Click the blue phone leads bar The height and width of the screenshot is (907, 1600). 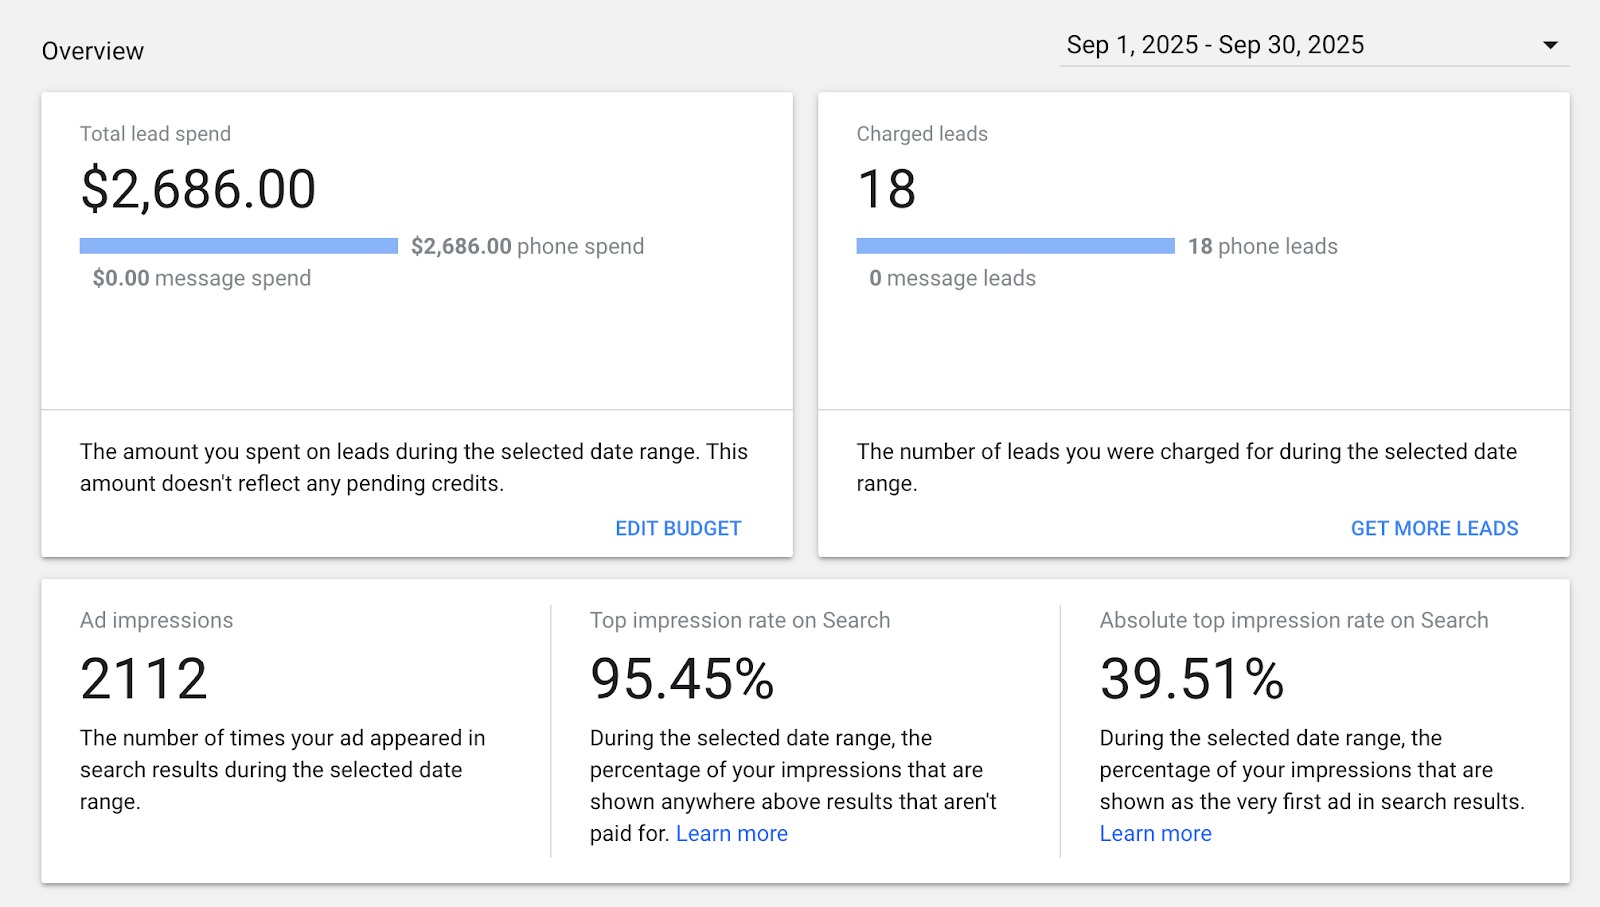click(1015, 246)
